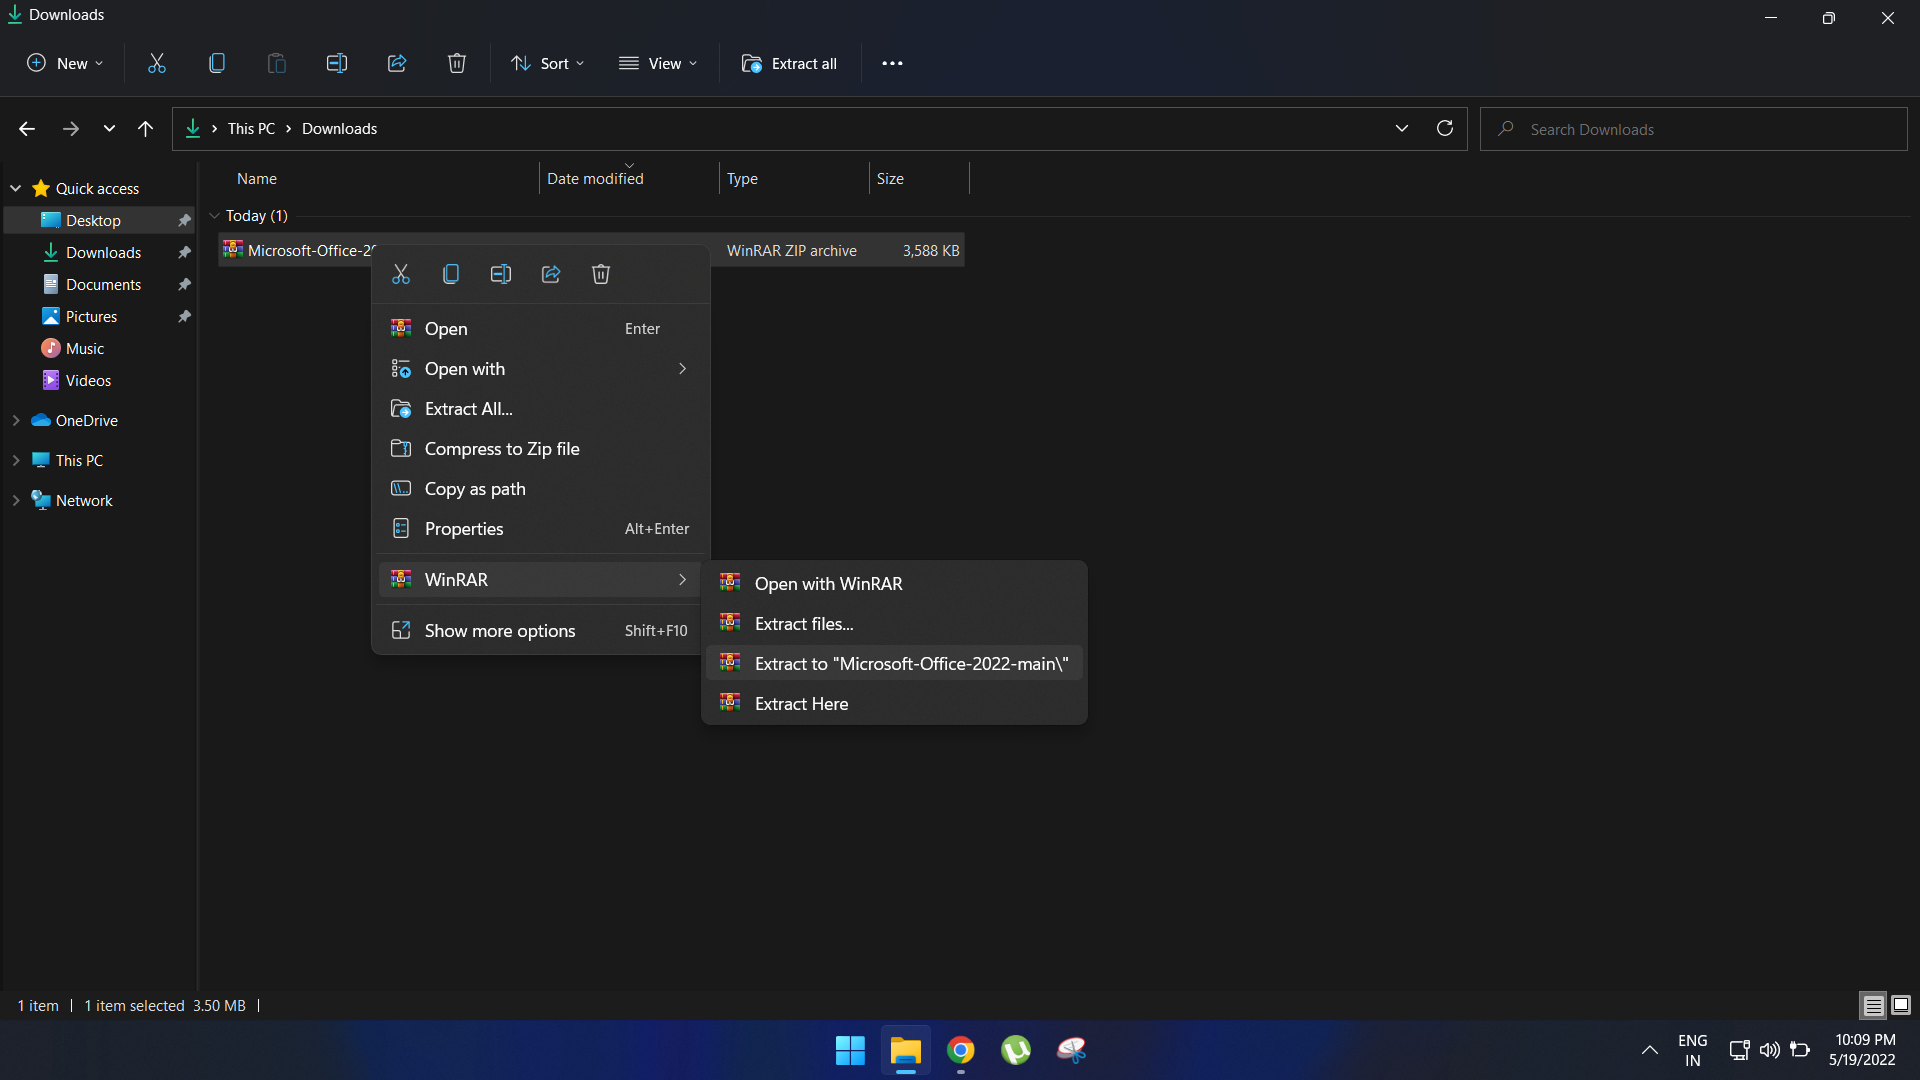Open the Sort dropdown
The height and width of the screenshot is (1080, 1920).
click(548, 63)
